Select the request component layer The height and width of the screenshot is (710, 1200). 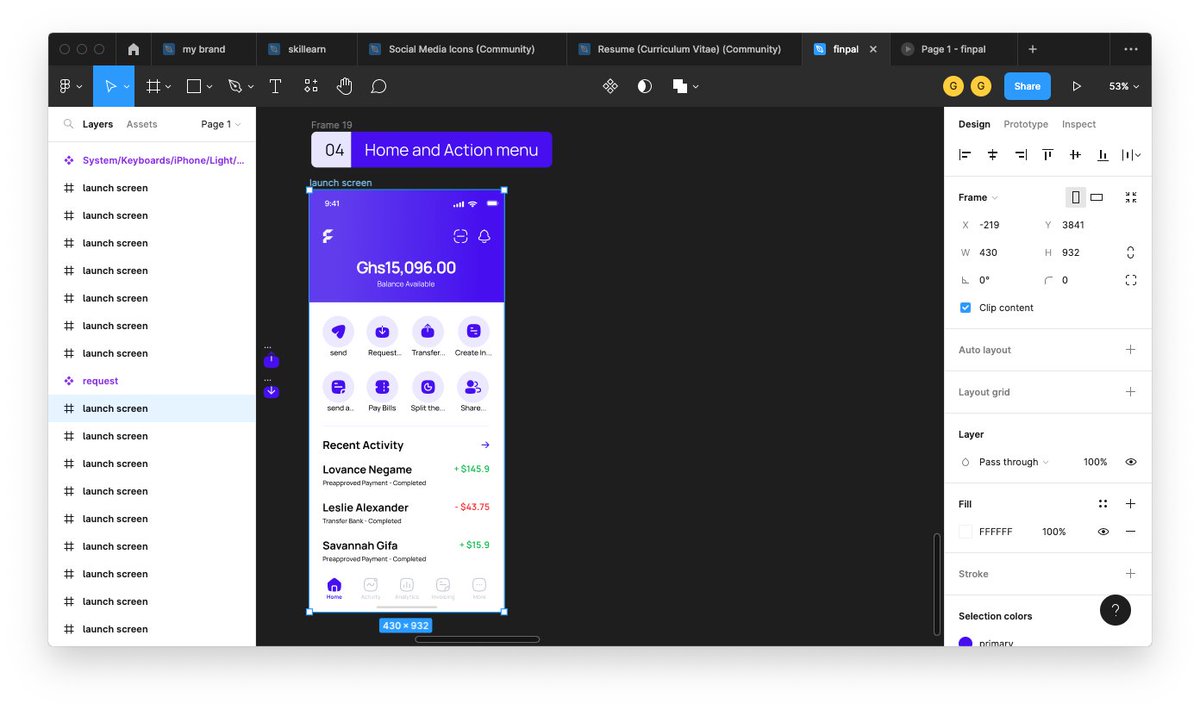tap(152, 381)
